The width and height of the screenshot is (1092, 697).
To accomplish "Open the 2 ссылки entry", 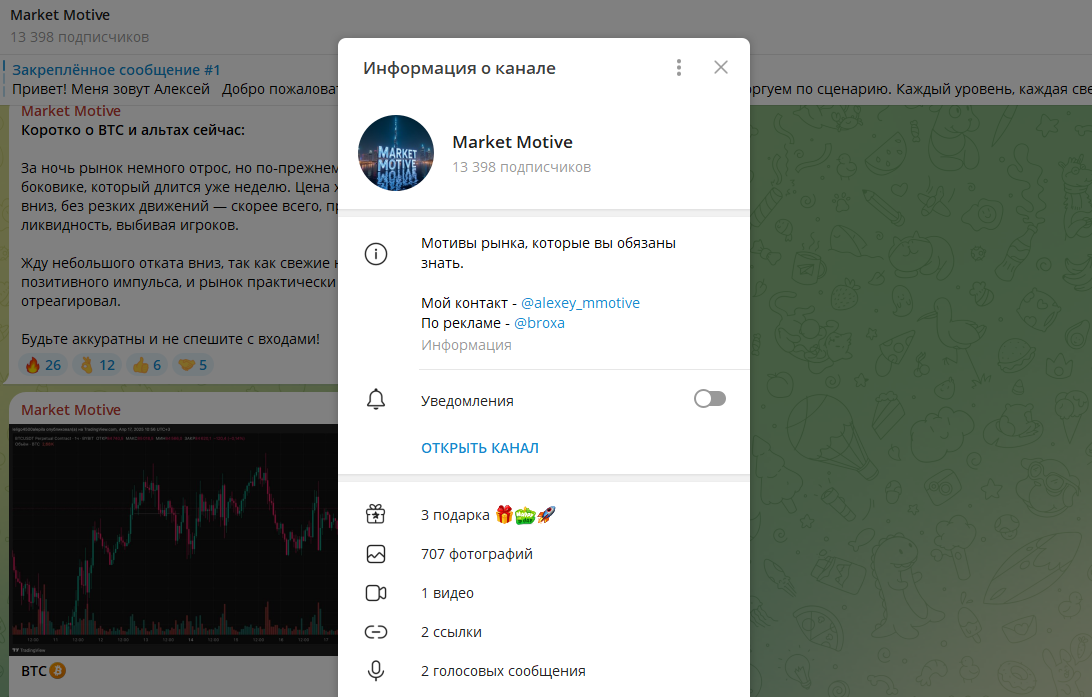I will [x=544, y=632].
